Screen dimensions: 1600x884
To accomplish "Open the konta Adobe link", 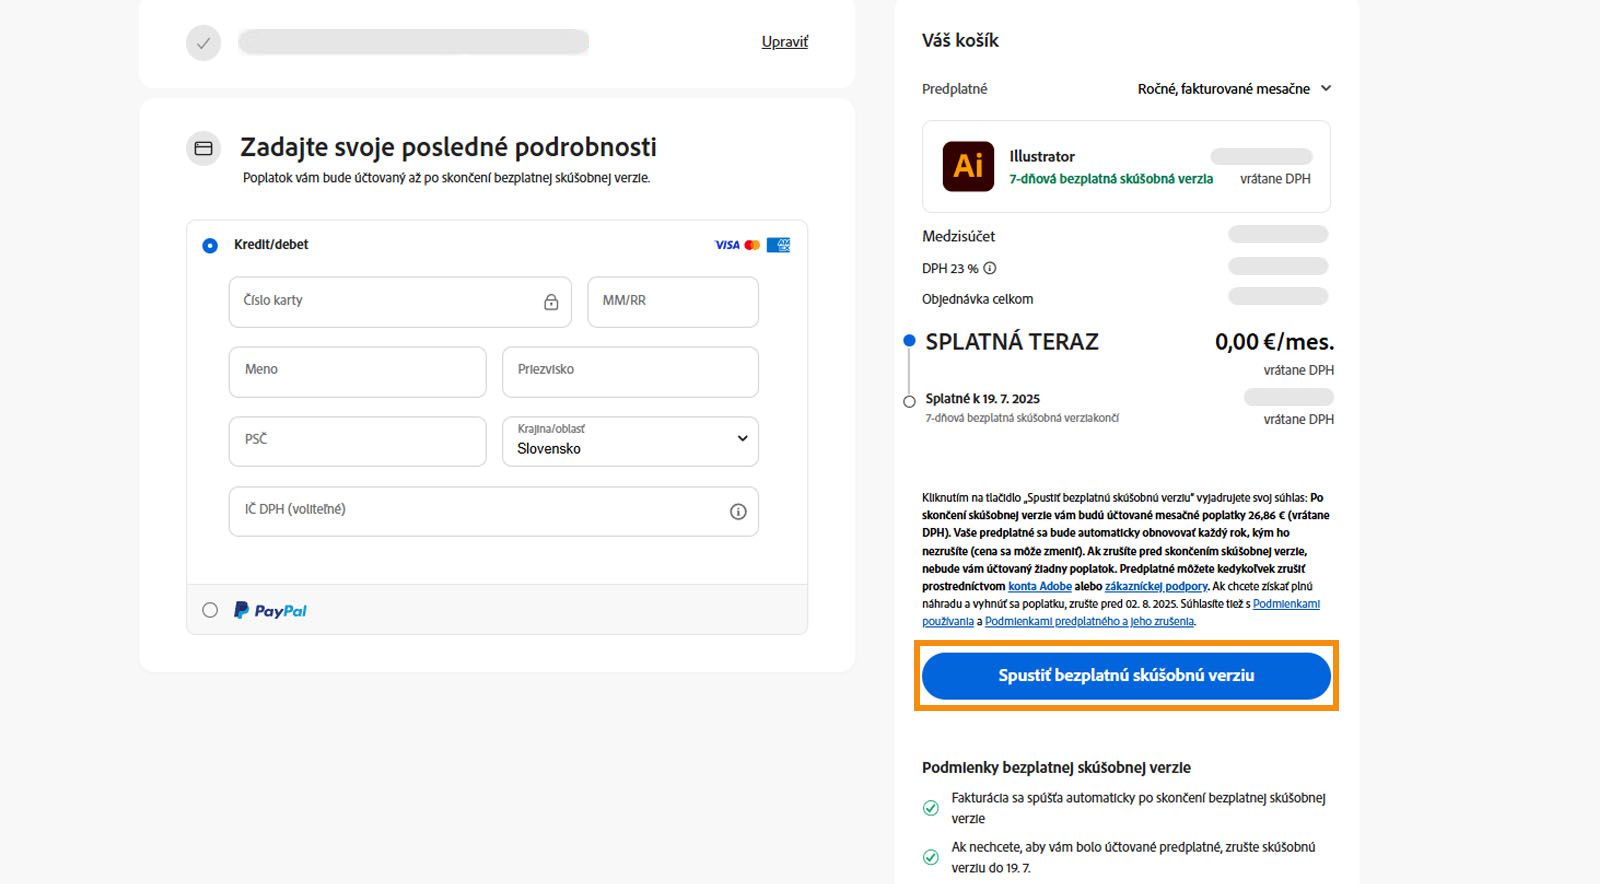I will pyautogui.click(x=1040, y=587).
